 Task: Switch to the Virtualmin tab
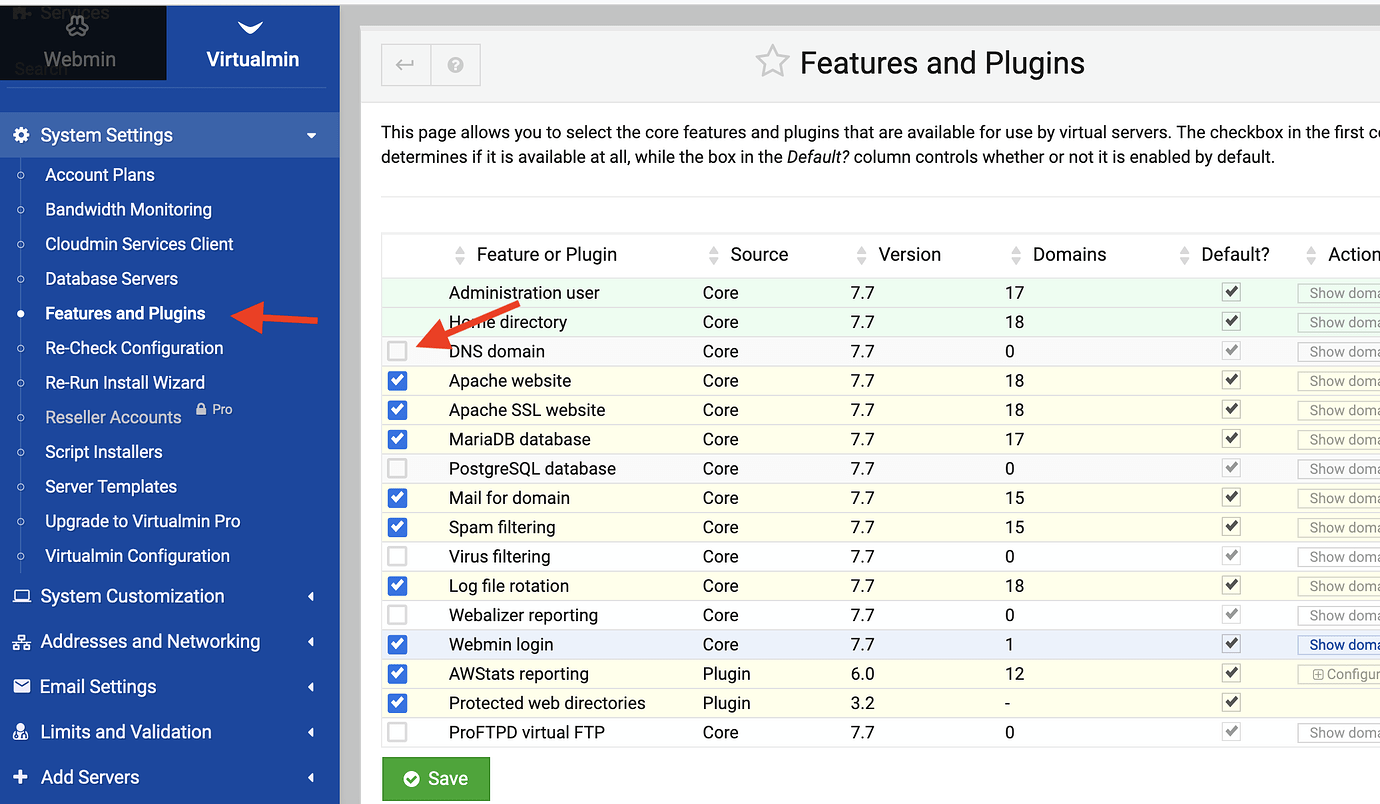tap(253, 43)
